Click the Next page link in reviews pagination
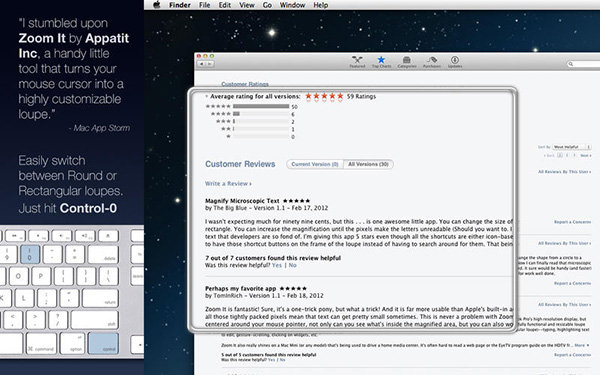600x375 pixels. click(585, 156)
